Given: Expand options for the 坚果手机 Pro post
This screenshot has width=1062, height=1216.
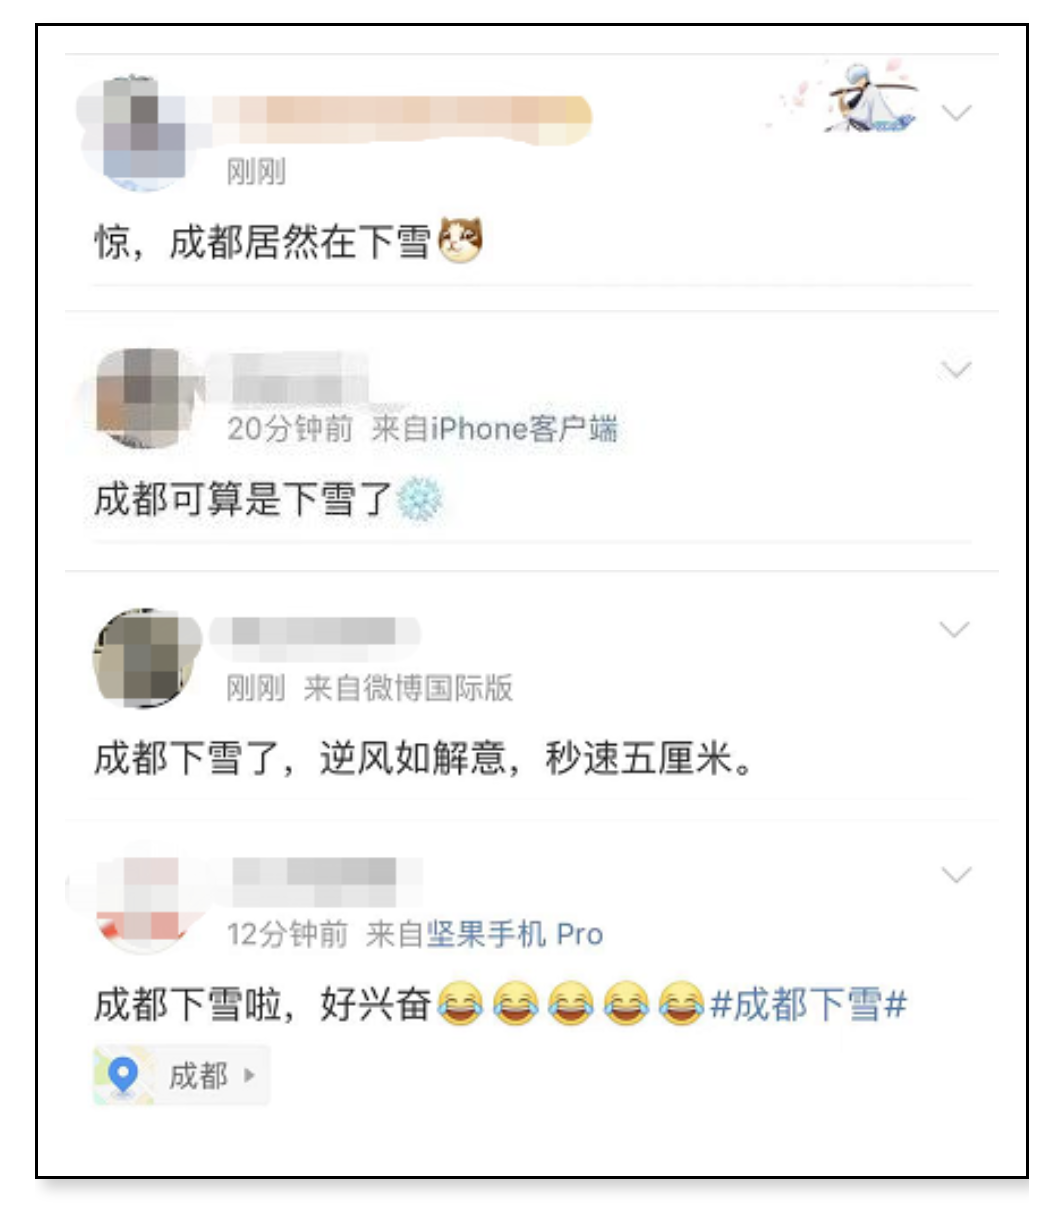Looking at the screenshot, I should 957,876.
